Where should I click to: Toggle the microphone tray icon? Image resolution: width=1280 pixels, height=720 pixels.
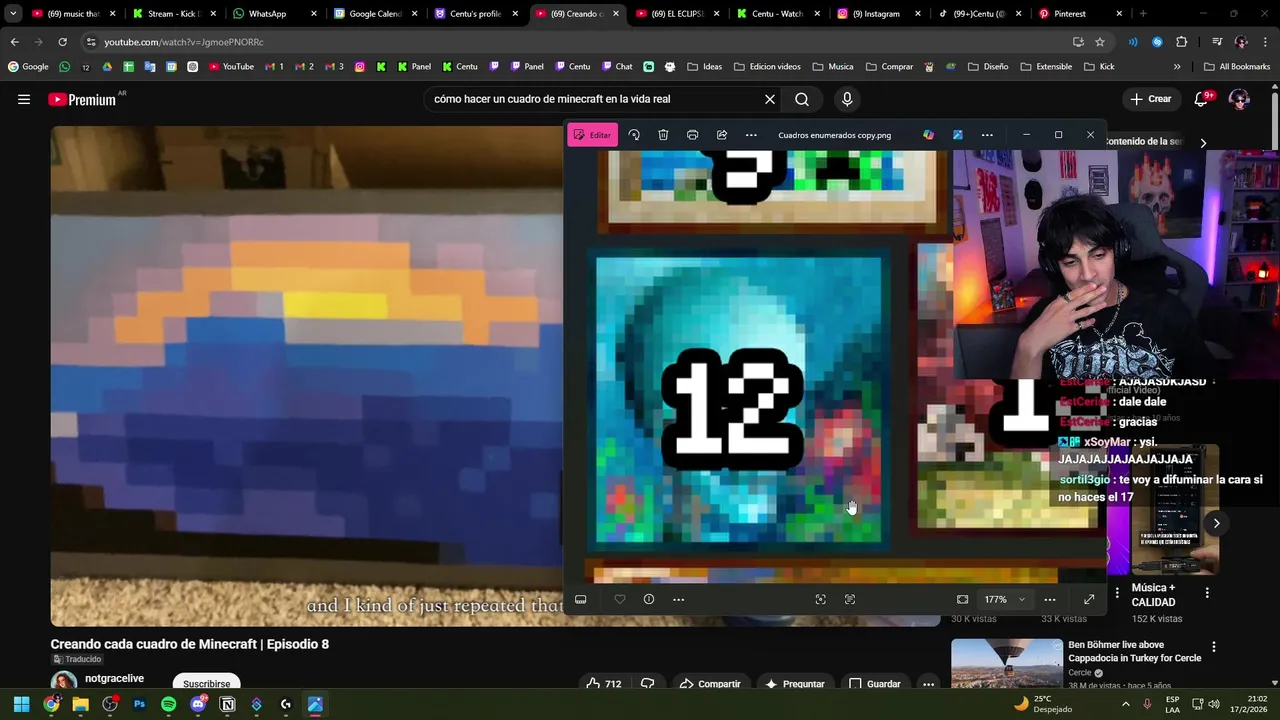[1147, 704]
